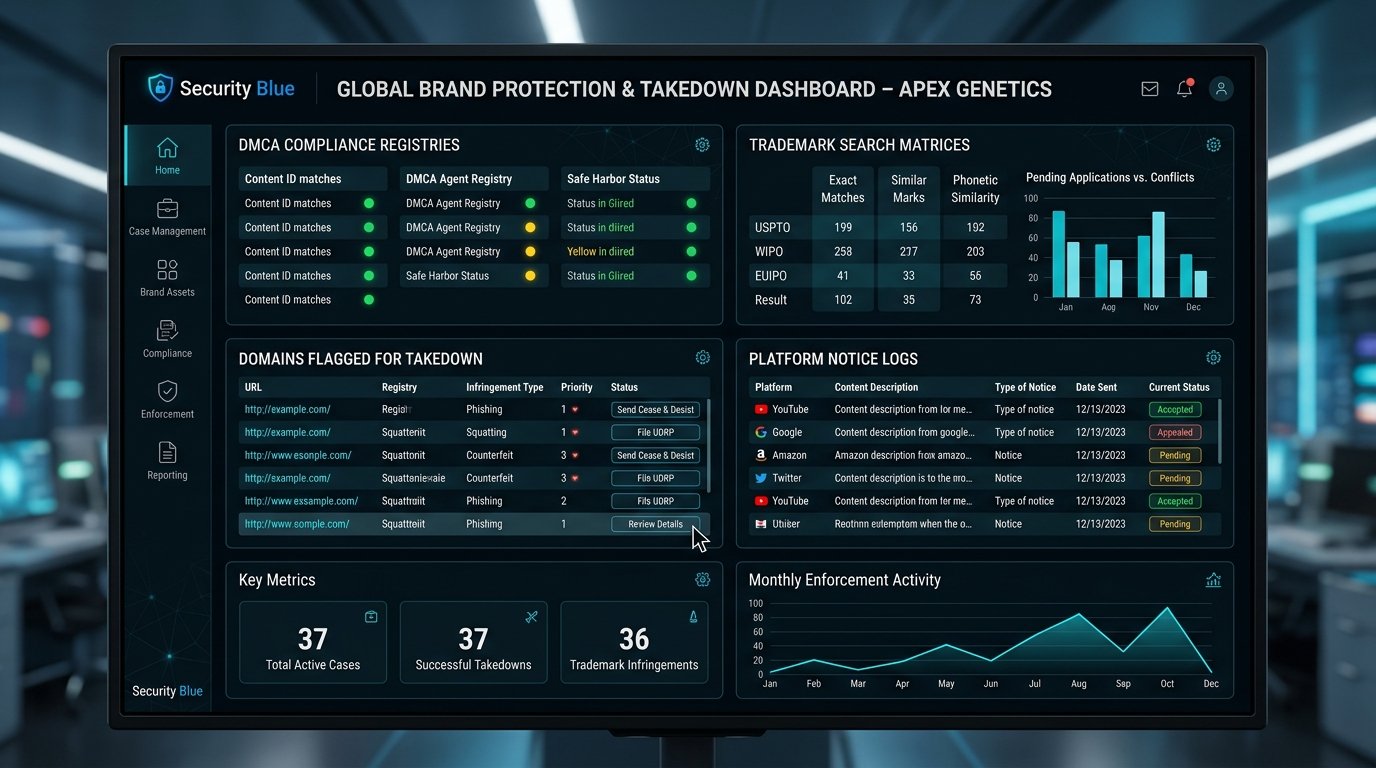Screen dimensions: 1376x768
Task: Click File UDRP in the Squatting row
Action: point(655,433)
